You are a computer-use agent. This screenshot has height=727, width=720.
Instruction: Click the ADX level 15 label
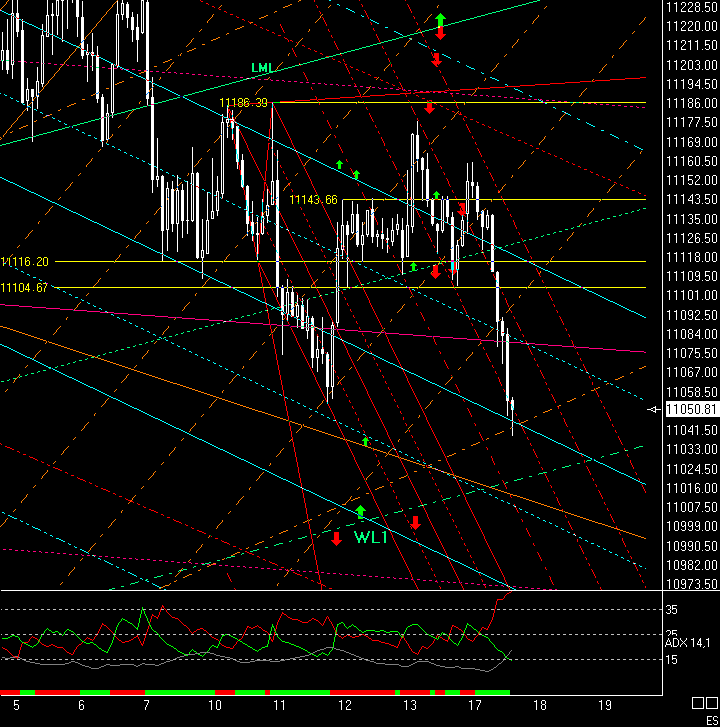pos(671,659)
